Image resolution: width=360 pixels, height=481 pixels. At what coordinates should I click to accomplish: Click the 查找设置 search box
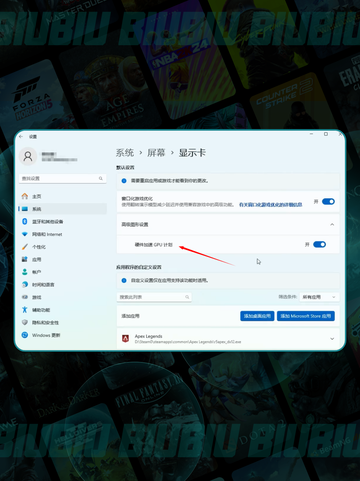[x=62, y=179]
